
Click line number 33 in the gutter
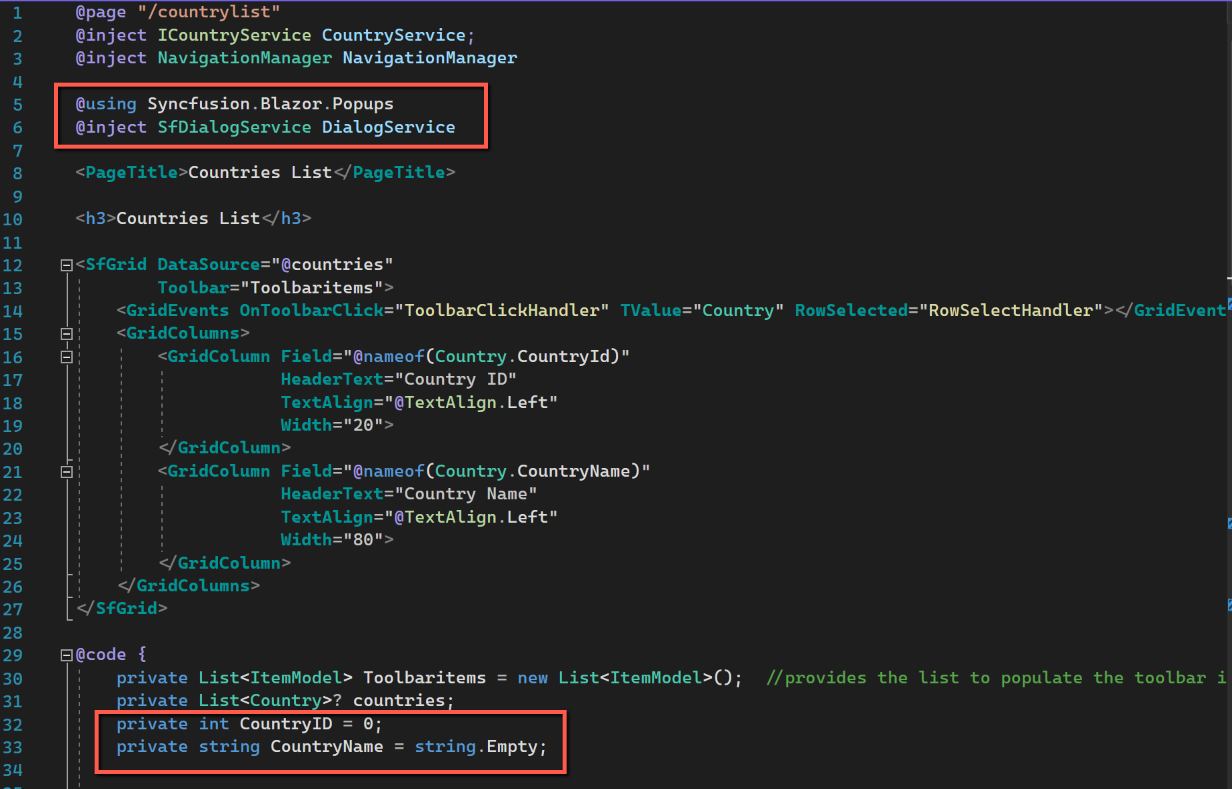click(17, 746)
